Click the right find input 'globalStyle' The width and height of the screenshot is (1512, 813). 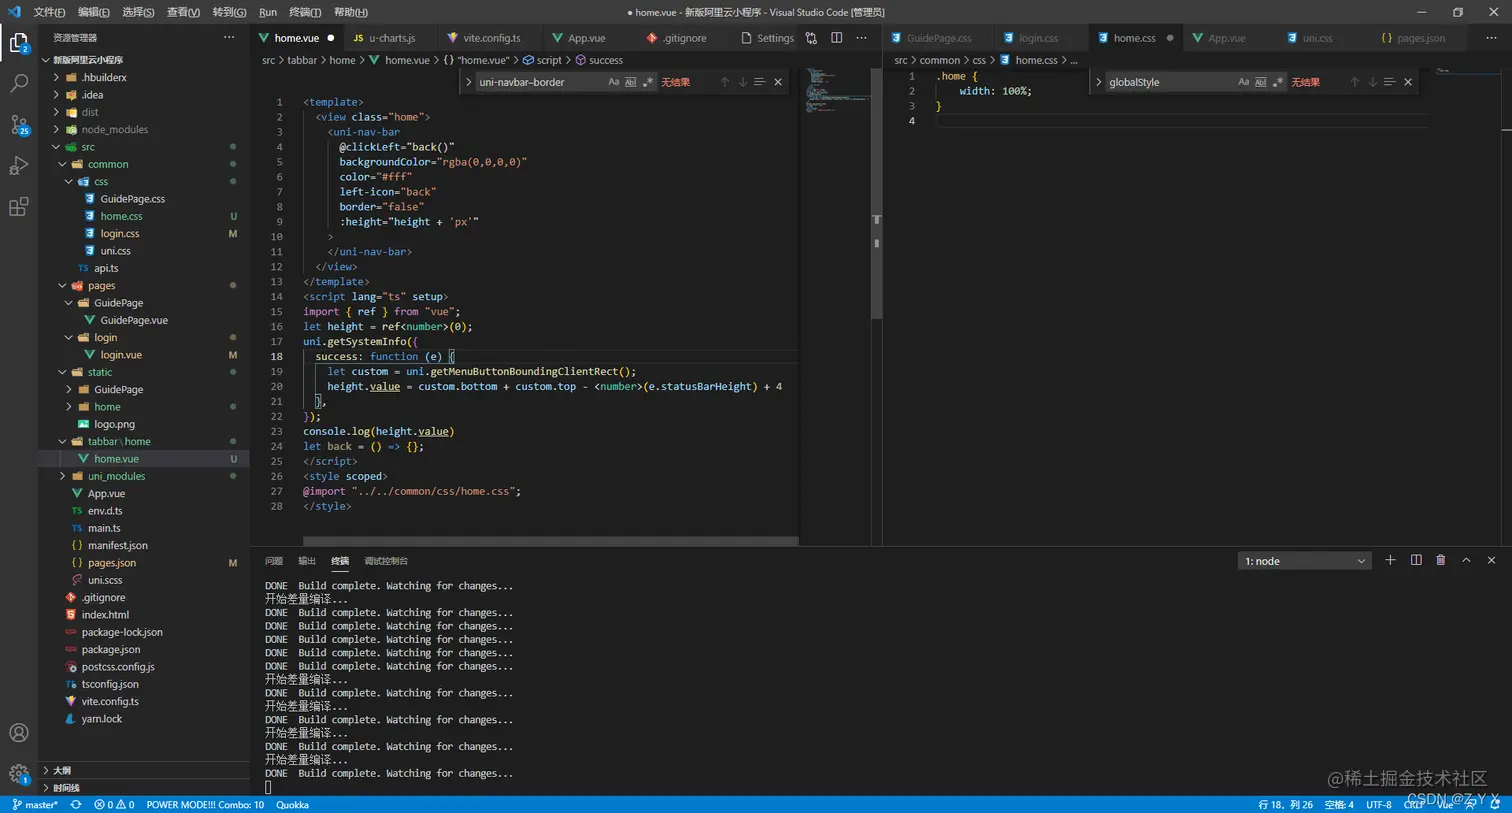click(x=1170, y=82)
